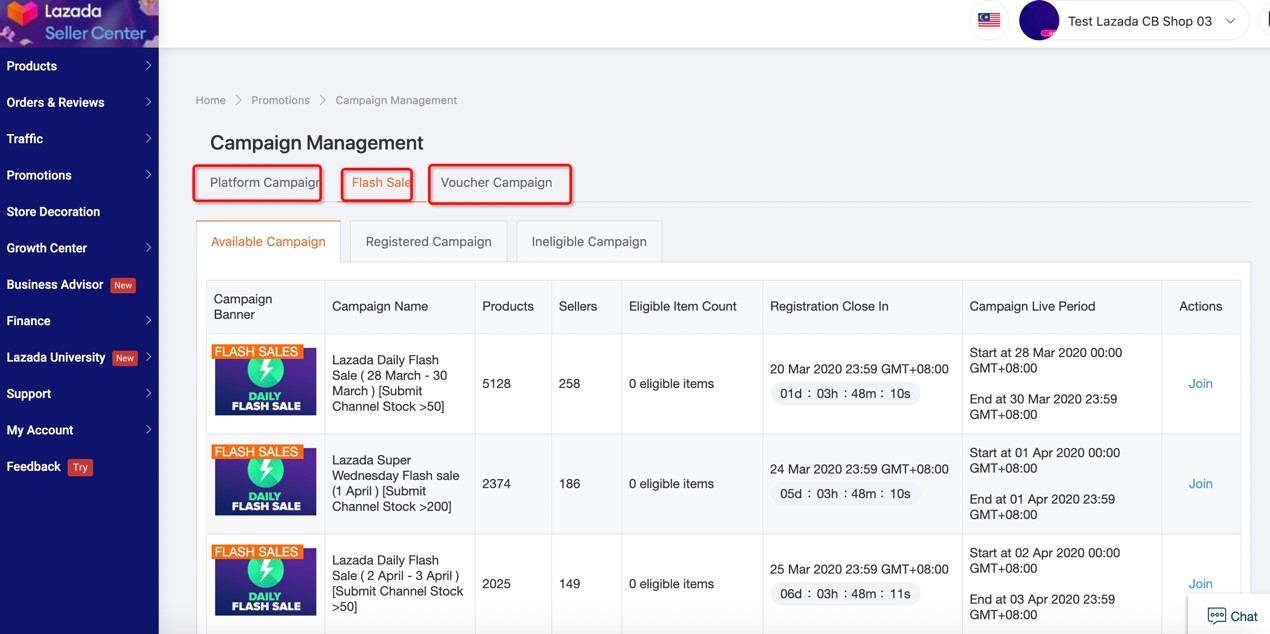This screenshot has width=1270, height=634.
Task: Click the sellers count 186
Action: 570,484
